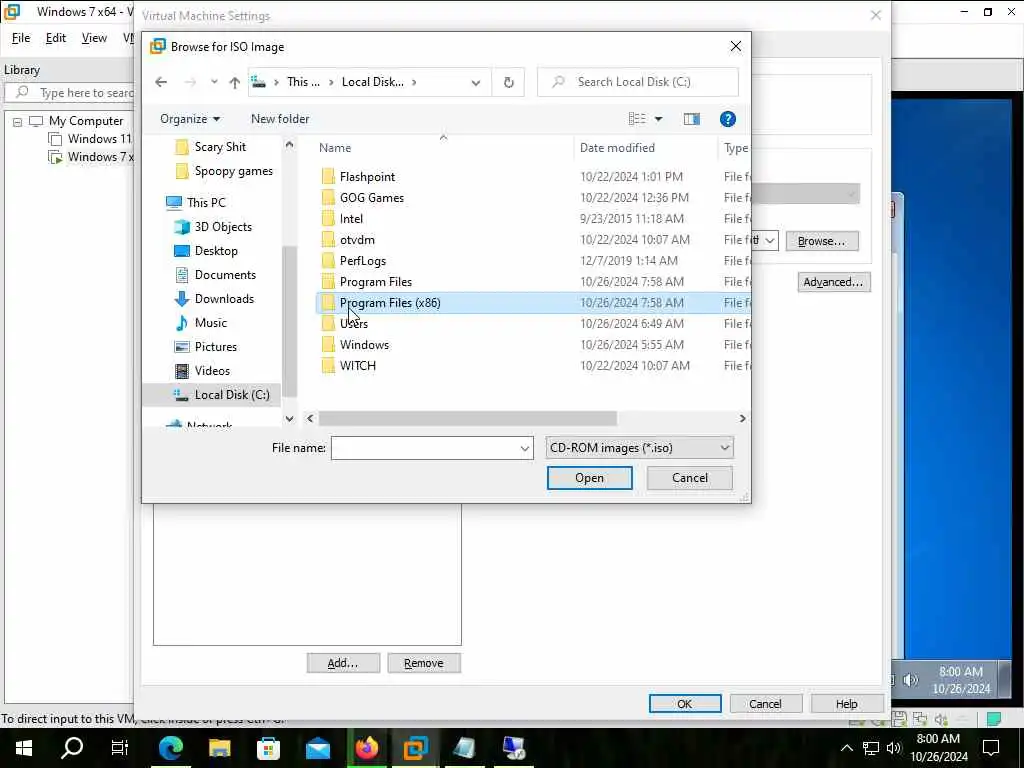The image size is (1024, 768).
Task: Click Advanced... in VM Settings
Action: coord(833,282)
